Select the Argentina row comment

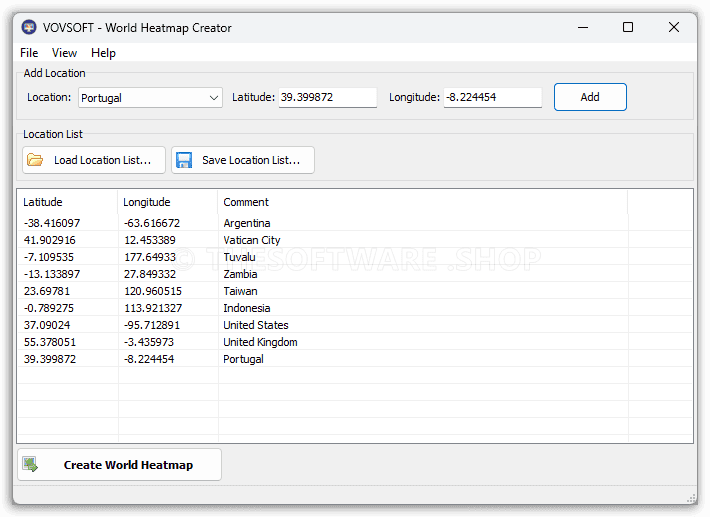tap(247, 223)
